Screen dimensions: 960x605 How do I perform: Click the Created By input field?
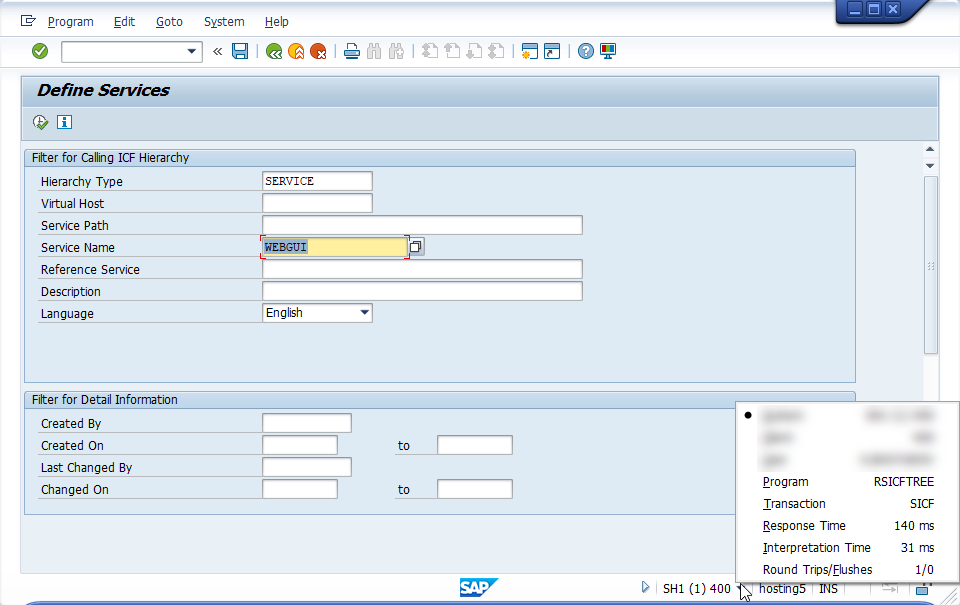(x=307, y=423)
